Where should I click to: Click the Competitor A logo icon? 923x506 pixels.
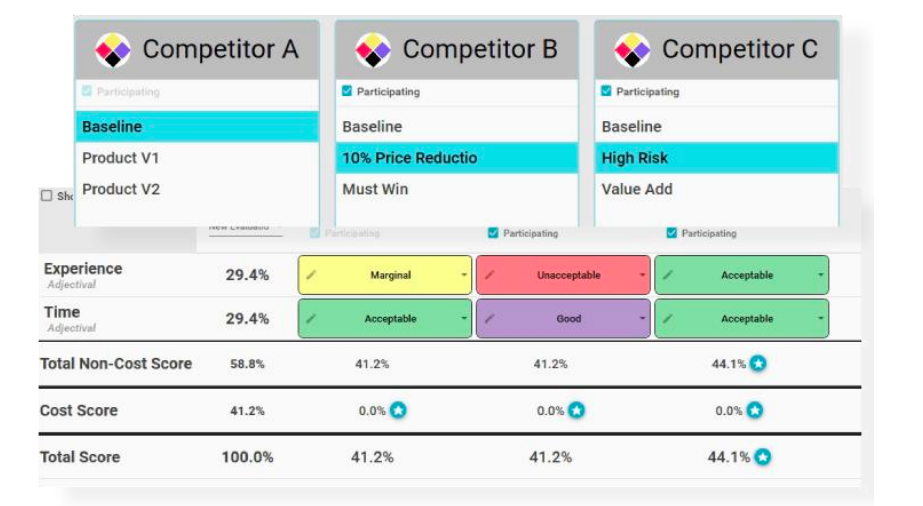(113, 49)
